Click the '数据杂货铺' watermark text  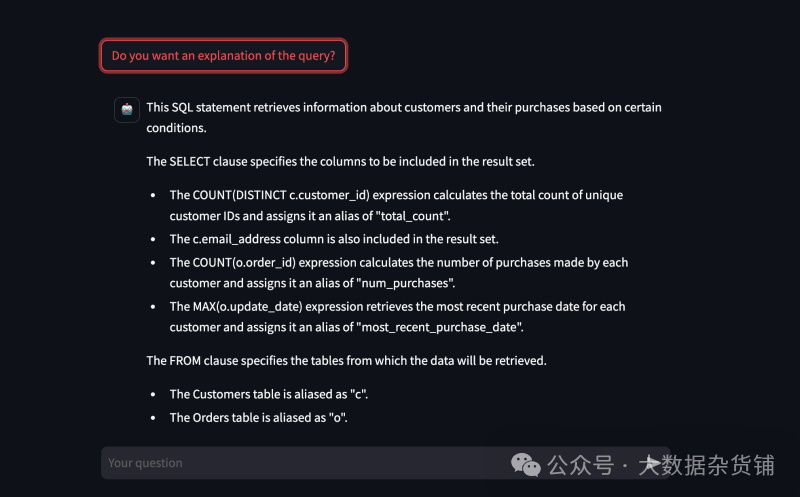point(716,465)
